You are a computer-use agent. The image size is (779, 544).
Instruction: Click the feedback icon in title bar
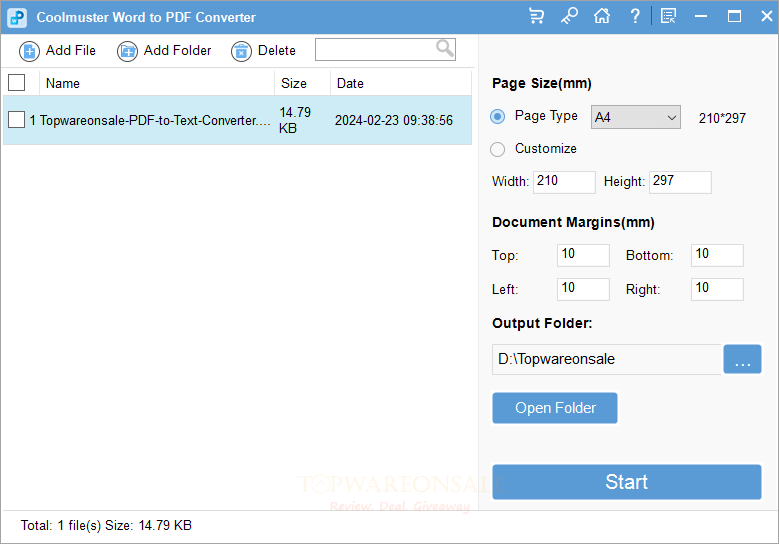tap(669, 16)
